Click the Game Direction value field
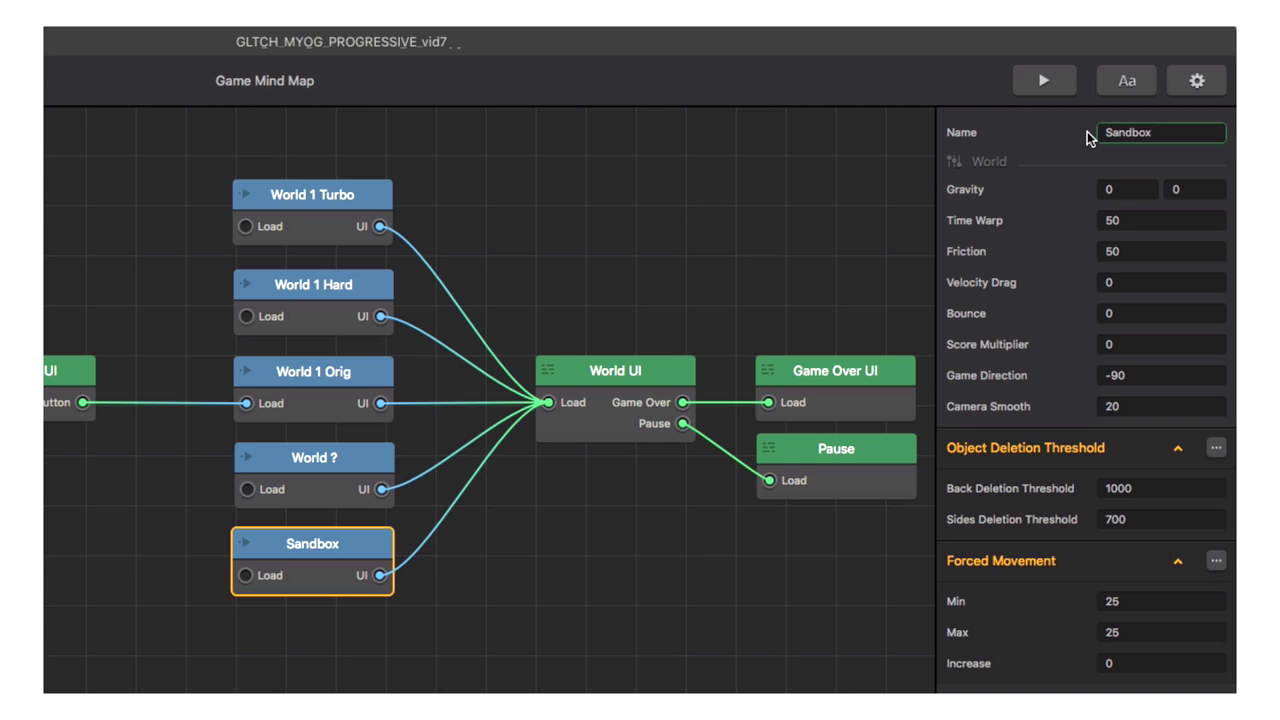The height and width of the screenshot is (720, 1280). pos(1160,376)
